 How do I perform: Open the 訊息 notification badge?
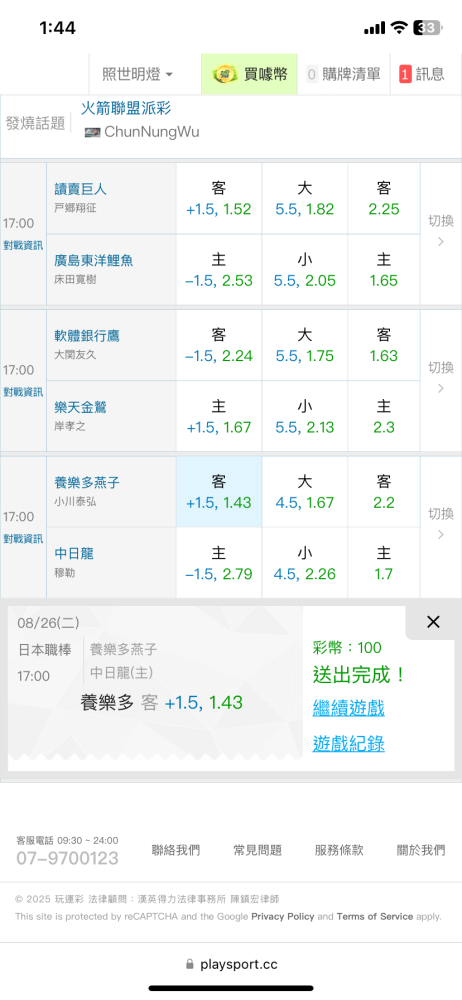(x=405, y=74)
